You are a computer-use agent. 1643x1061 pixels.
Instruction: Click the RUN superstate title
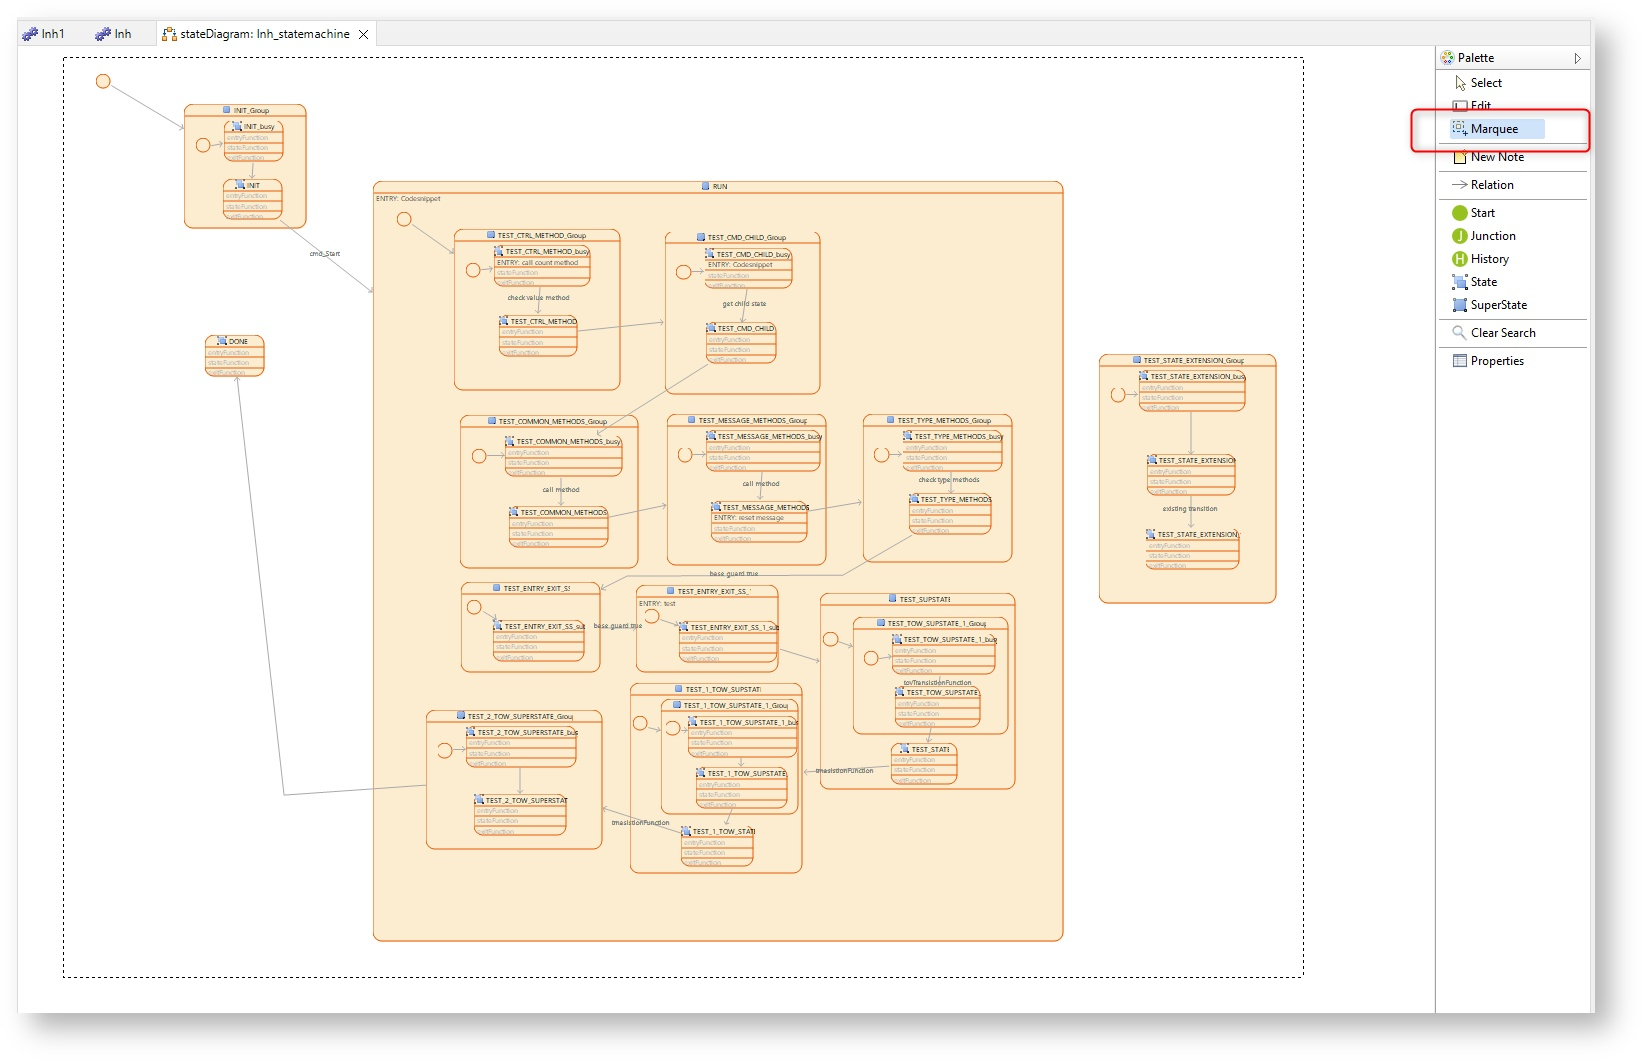tap(719, 187)
